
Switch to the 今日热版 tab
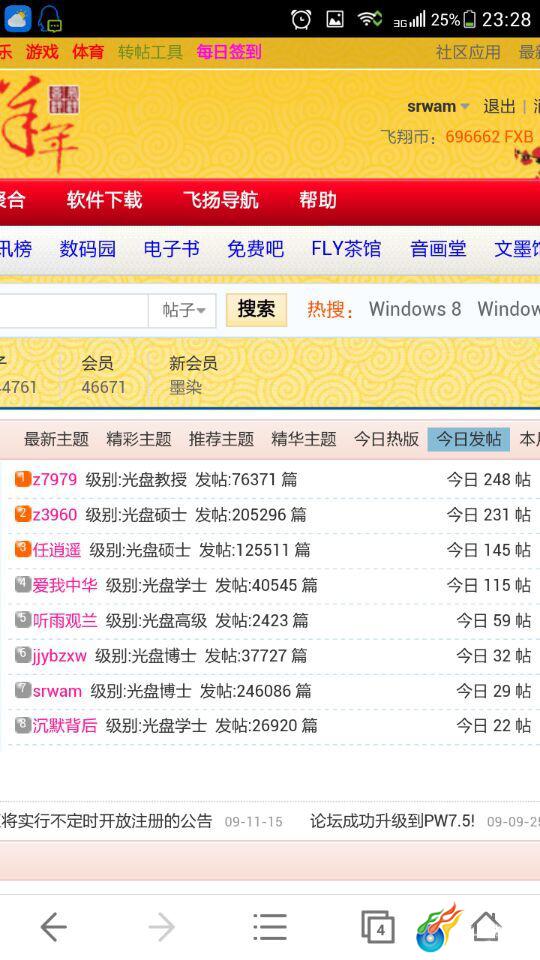(386, 439)
